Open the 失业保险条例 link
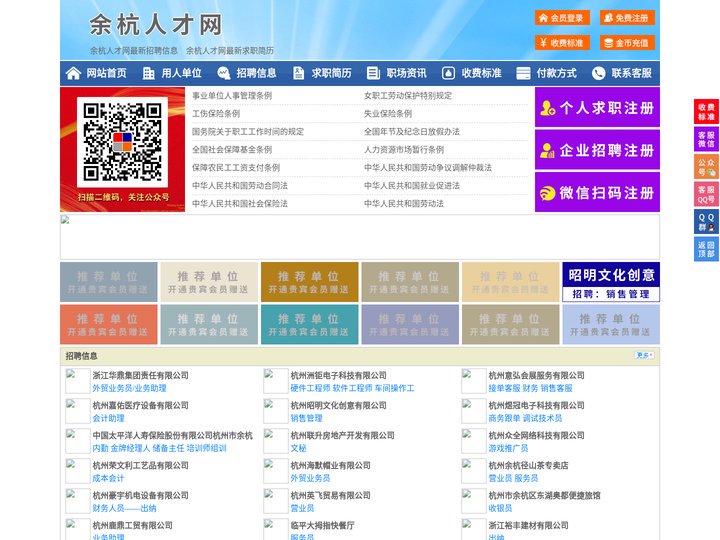The image size is (720, 540). [388, 113]
